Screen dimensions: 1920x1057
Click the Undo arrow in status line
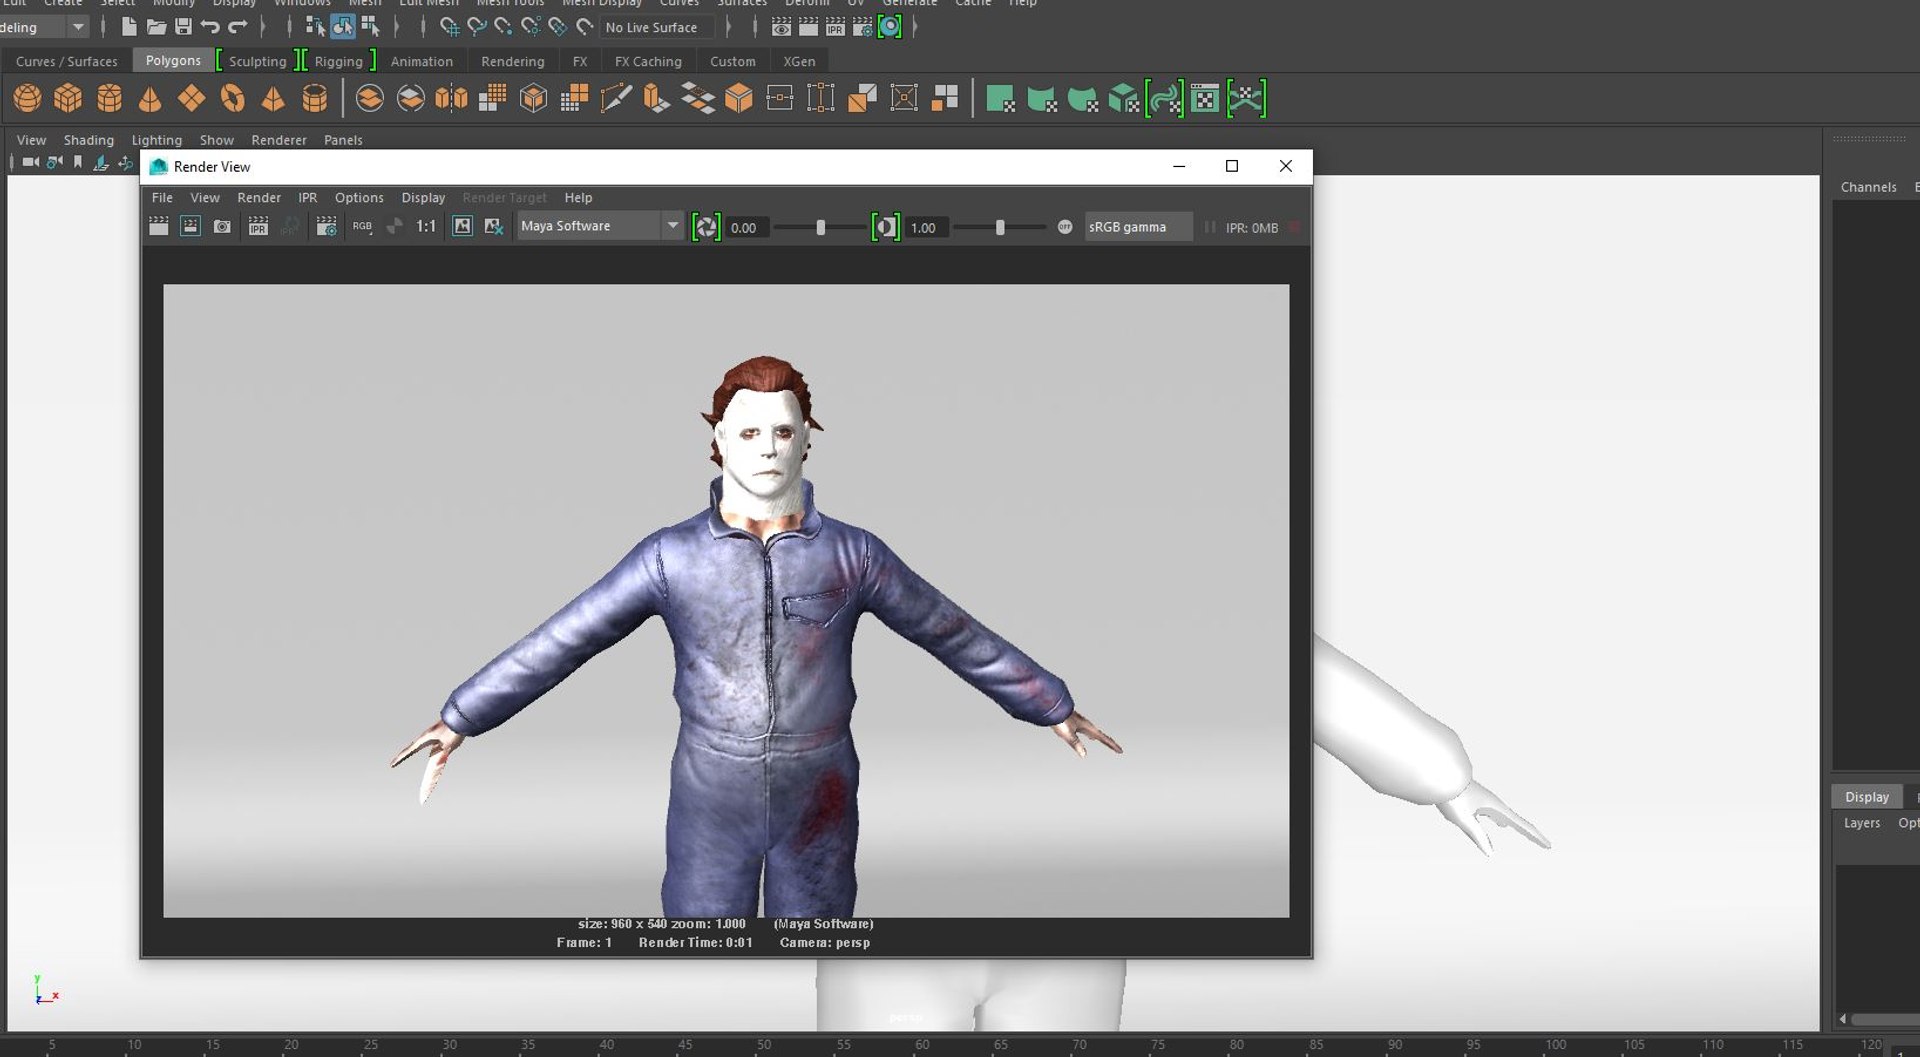[210, 27]
